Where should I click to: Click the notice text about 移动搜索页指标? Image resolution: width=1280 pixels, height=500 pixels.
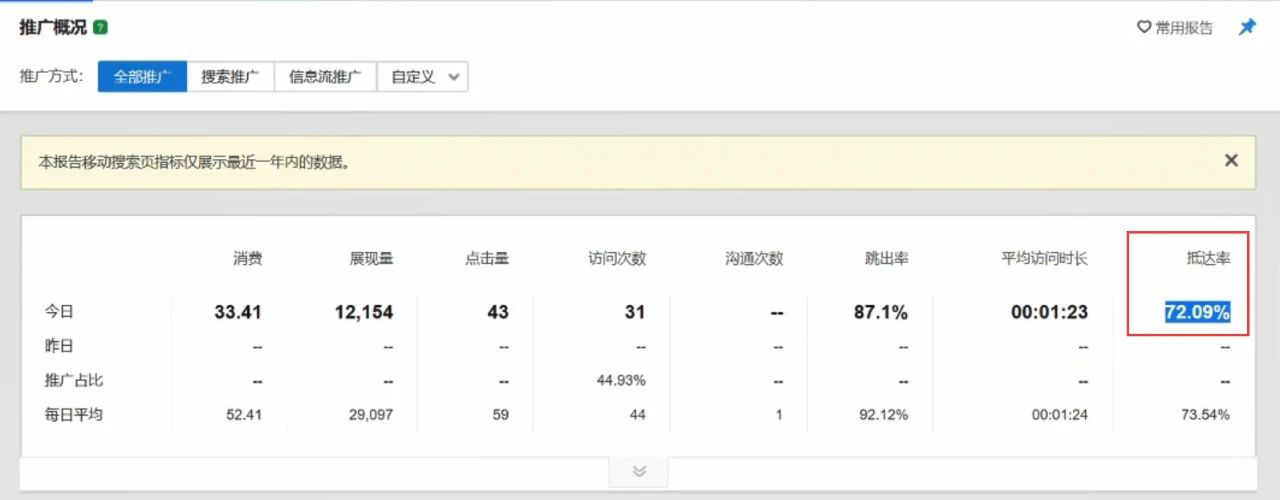(x=195, y=161)
